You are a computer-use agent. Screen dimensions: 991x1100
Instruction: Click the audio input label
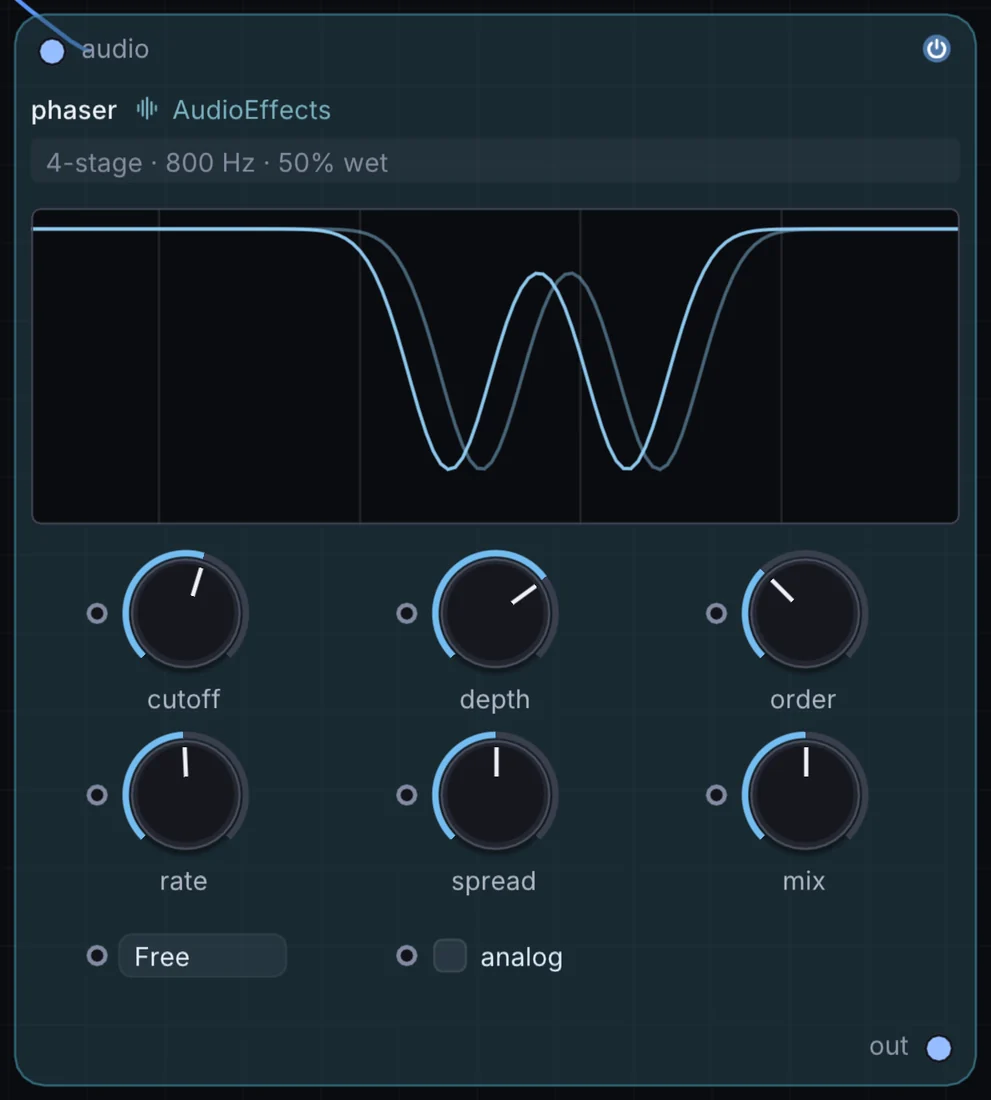coord(115,49)
